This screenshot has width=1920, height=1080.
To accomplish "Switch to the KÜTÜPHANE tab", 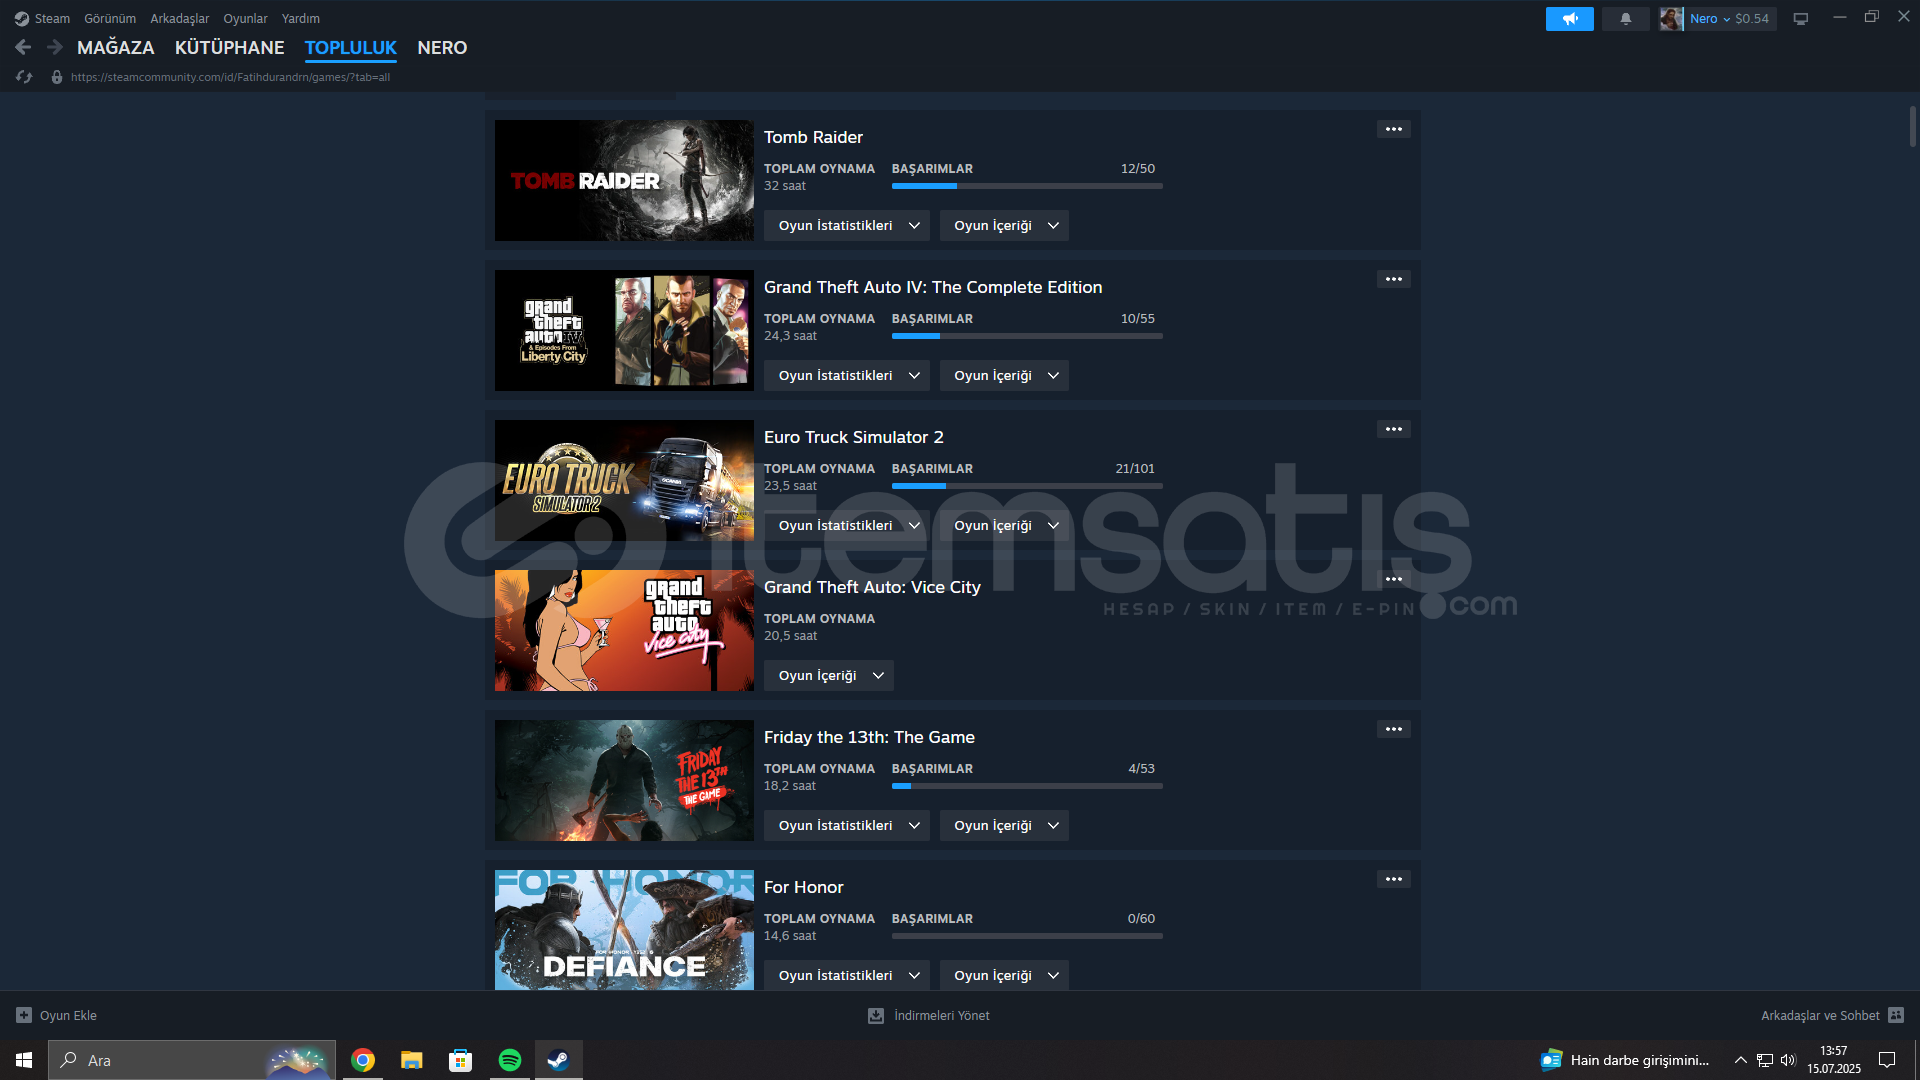I will coord(230,47).
